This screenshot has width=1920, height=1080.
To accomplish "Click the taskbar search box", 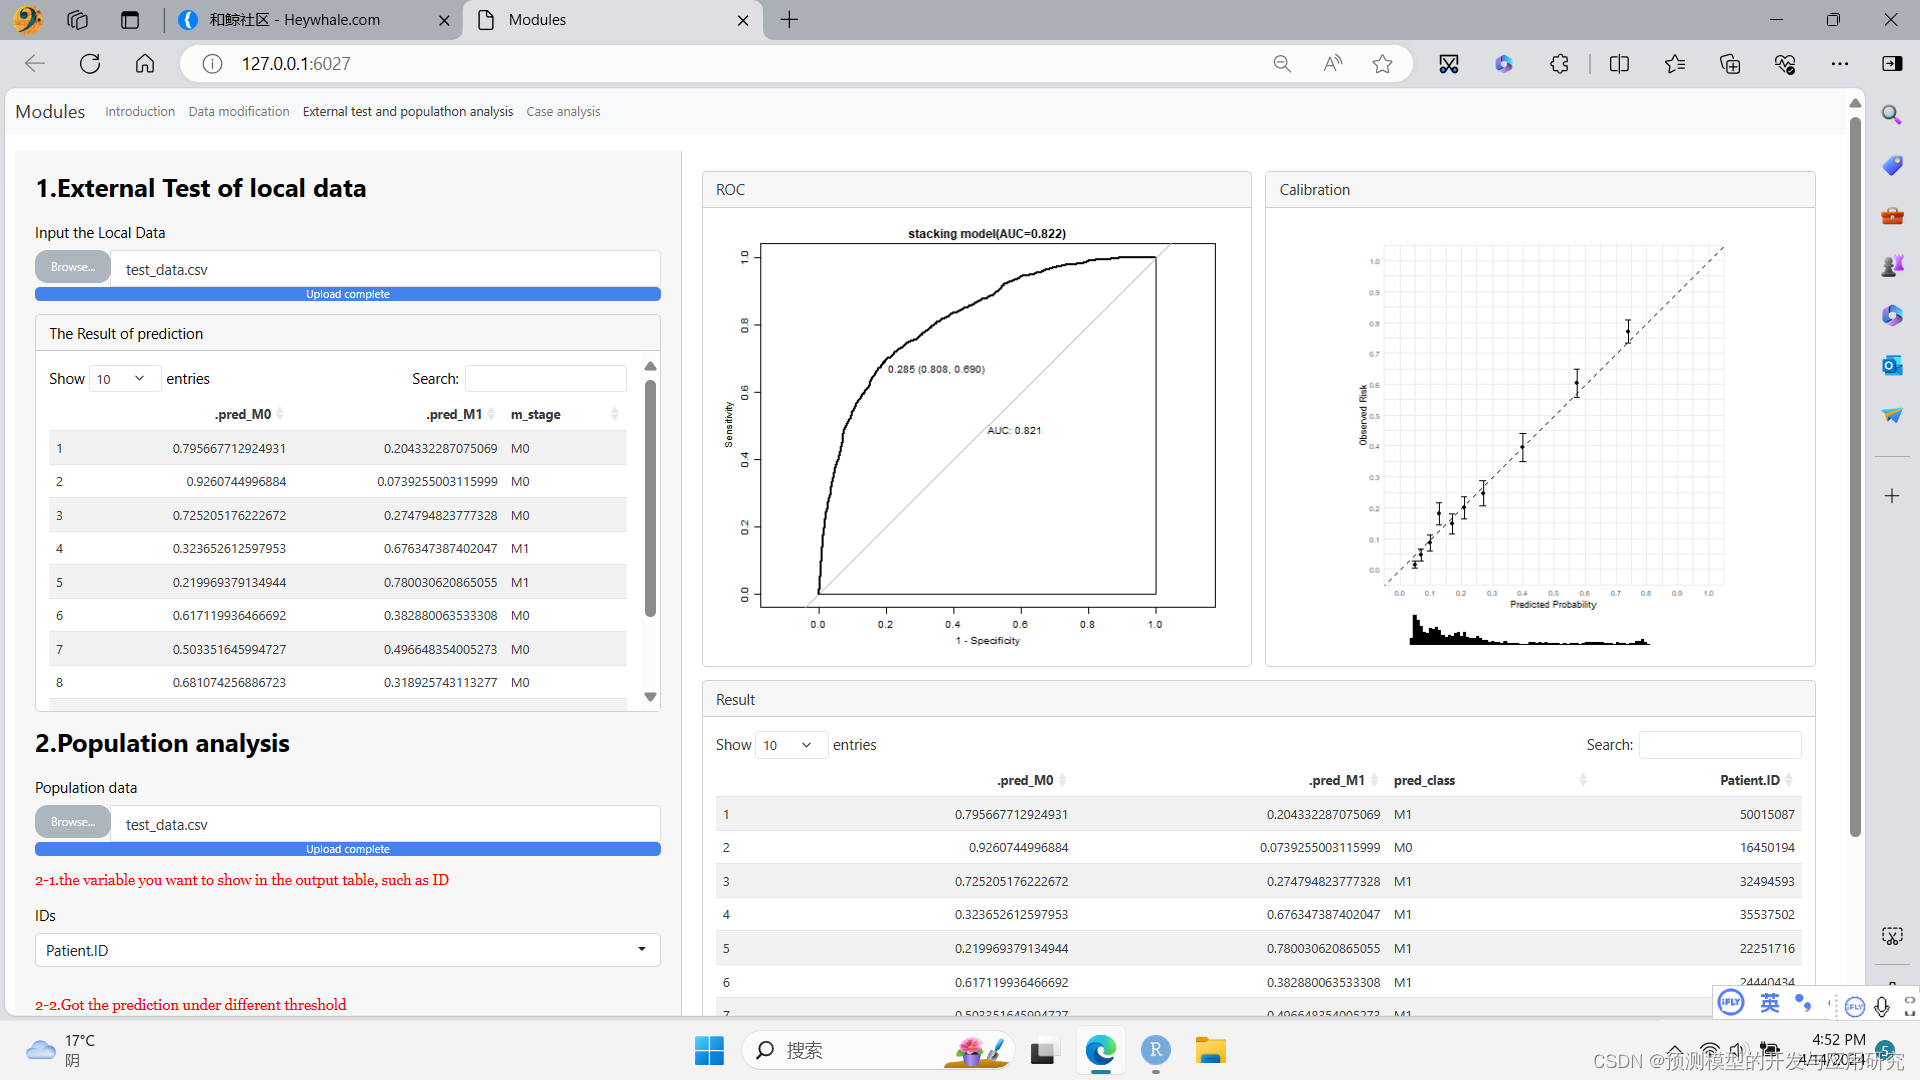I will 878,1051.
